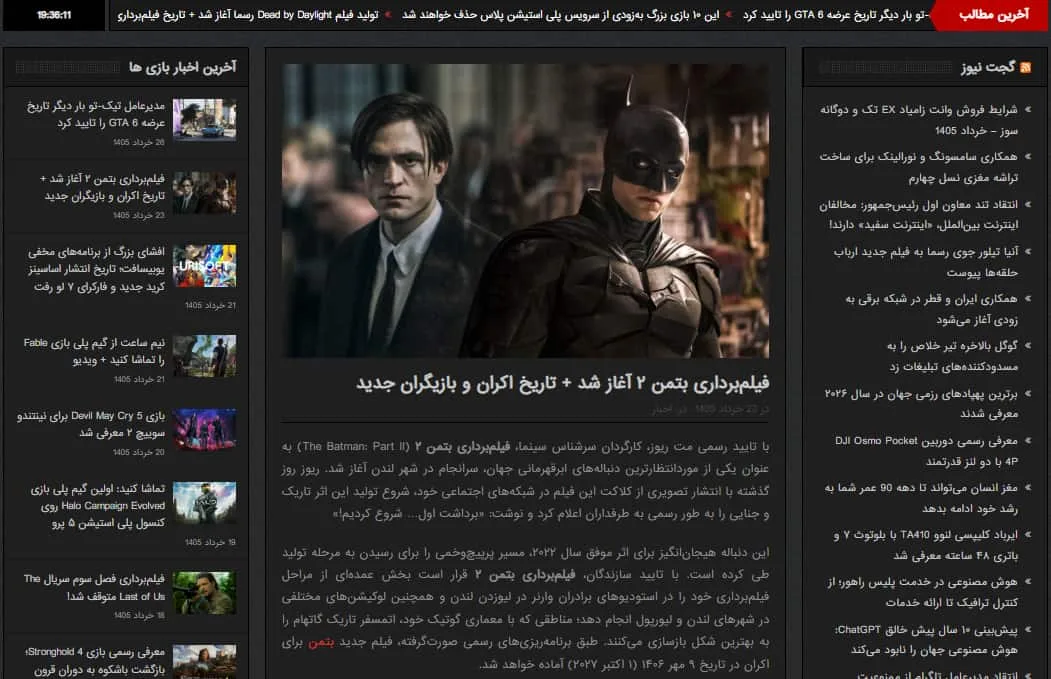Open news about Anya Taylor-Joy joining film
Viewport: 1051px width, 679px height.
point(926,262)
